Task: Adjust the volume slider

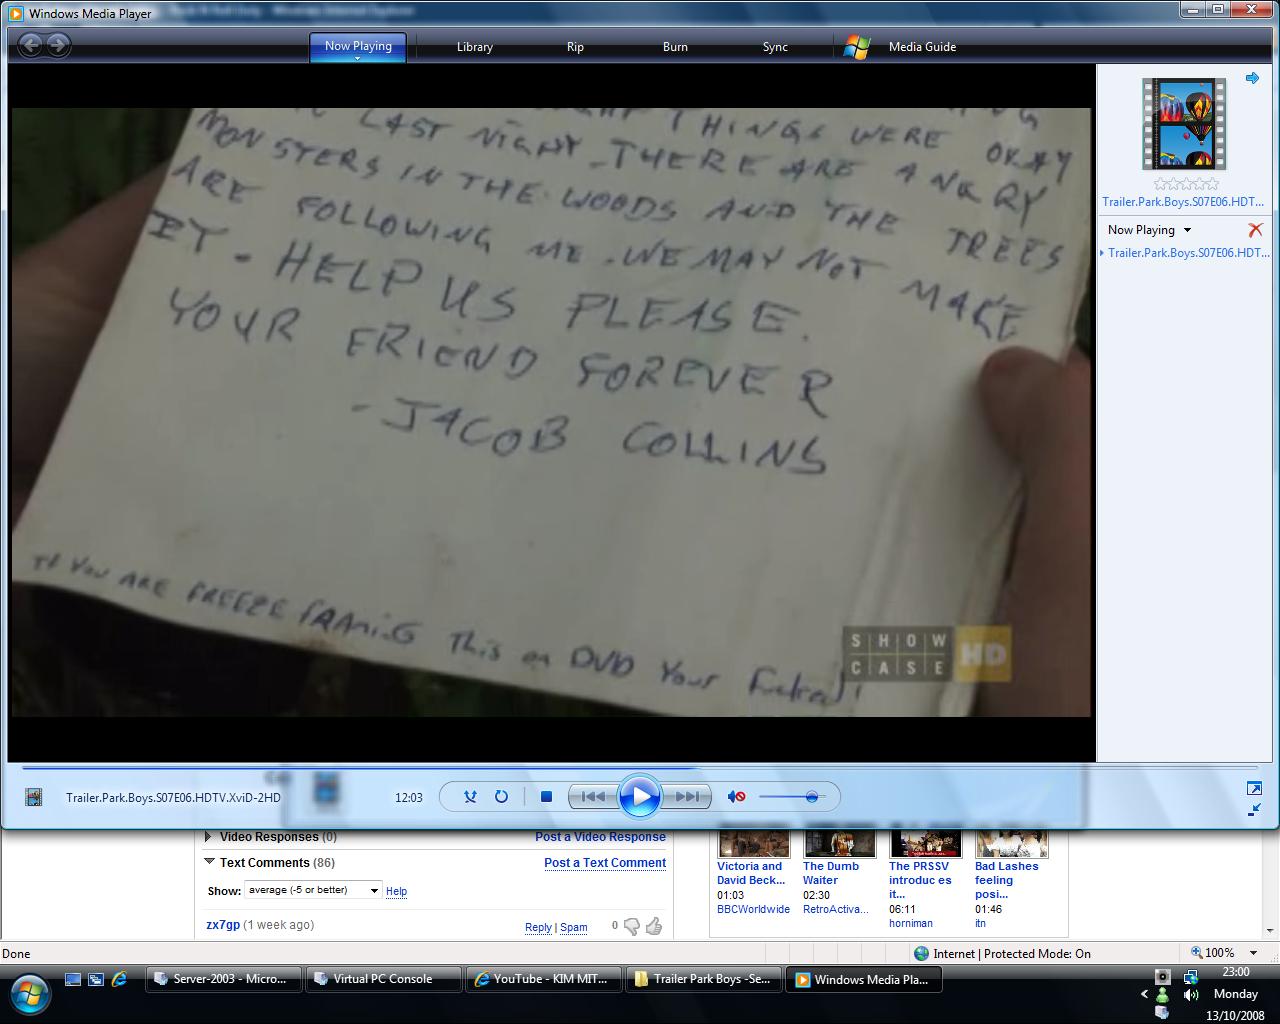Action: tap(811, 797)
